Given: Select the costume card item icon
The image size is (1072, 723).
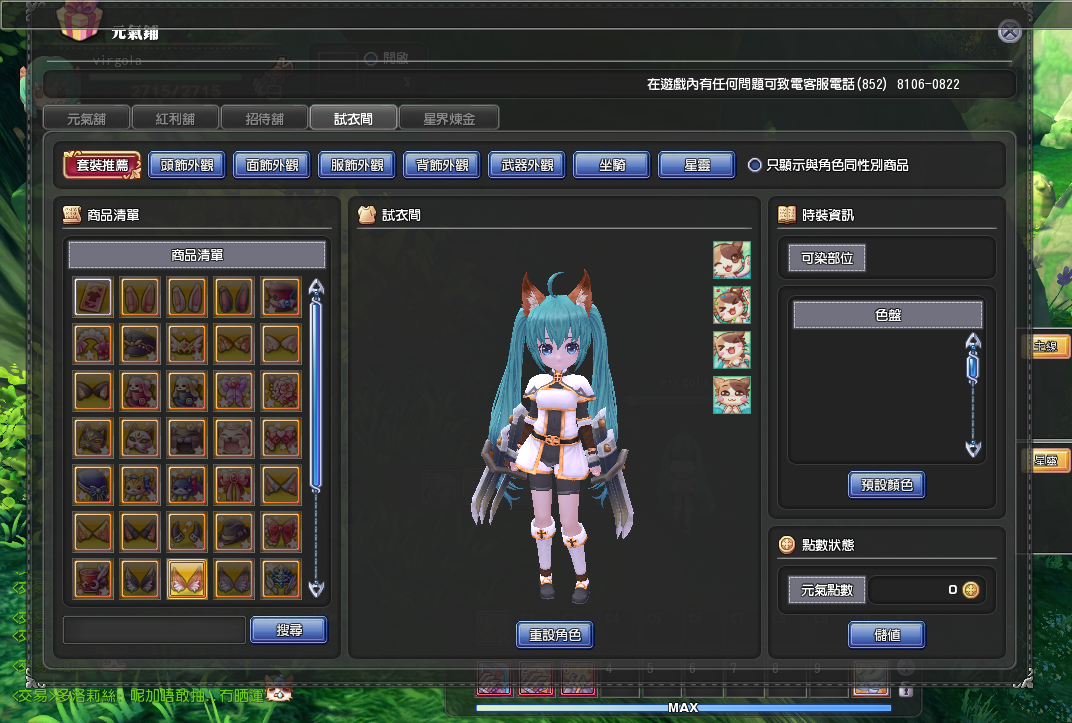Looking at the screenshot, I should (93, 297).
